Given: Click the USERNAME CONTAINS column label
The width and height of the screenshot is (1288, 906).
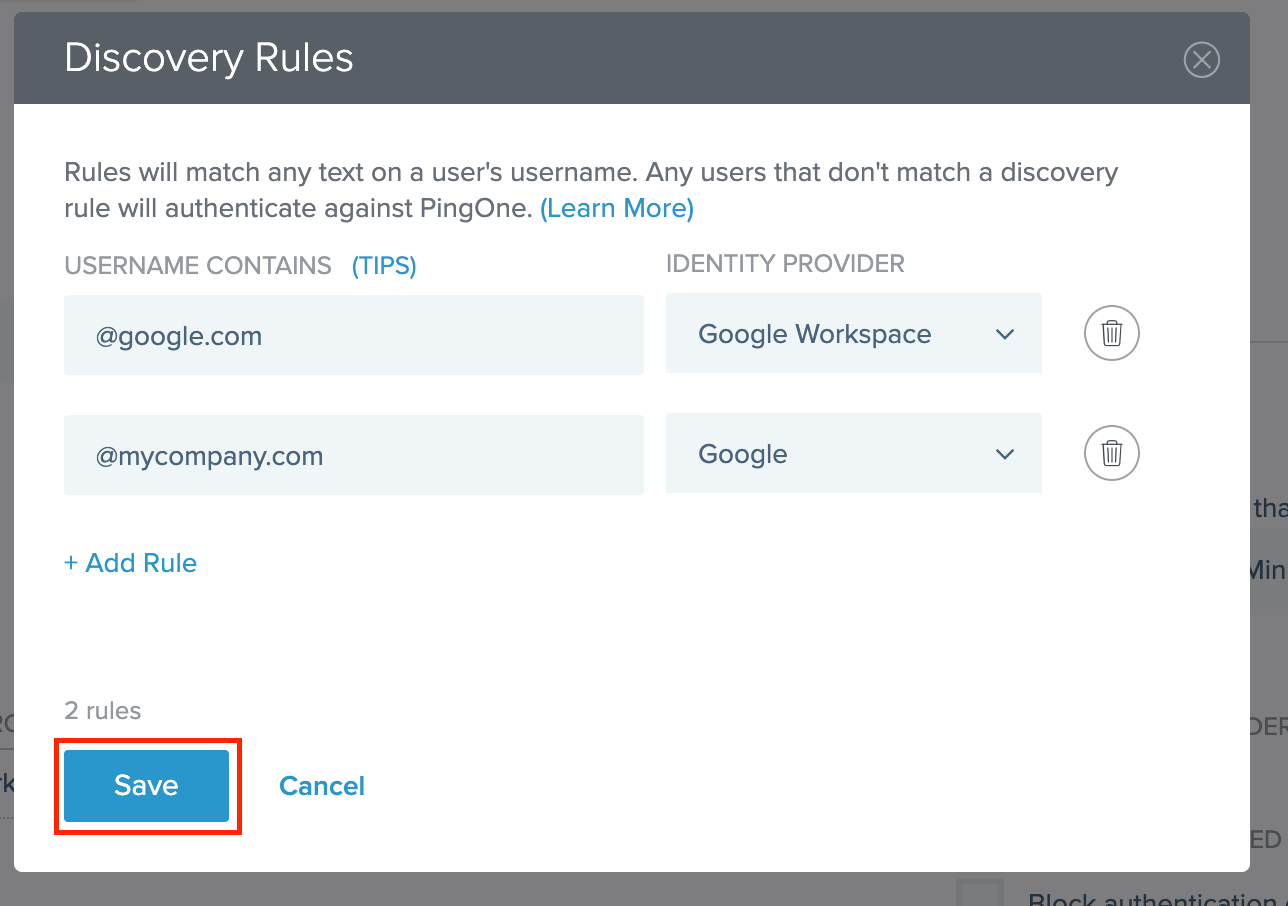Looking at the screenshot, I should [198, 265].
